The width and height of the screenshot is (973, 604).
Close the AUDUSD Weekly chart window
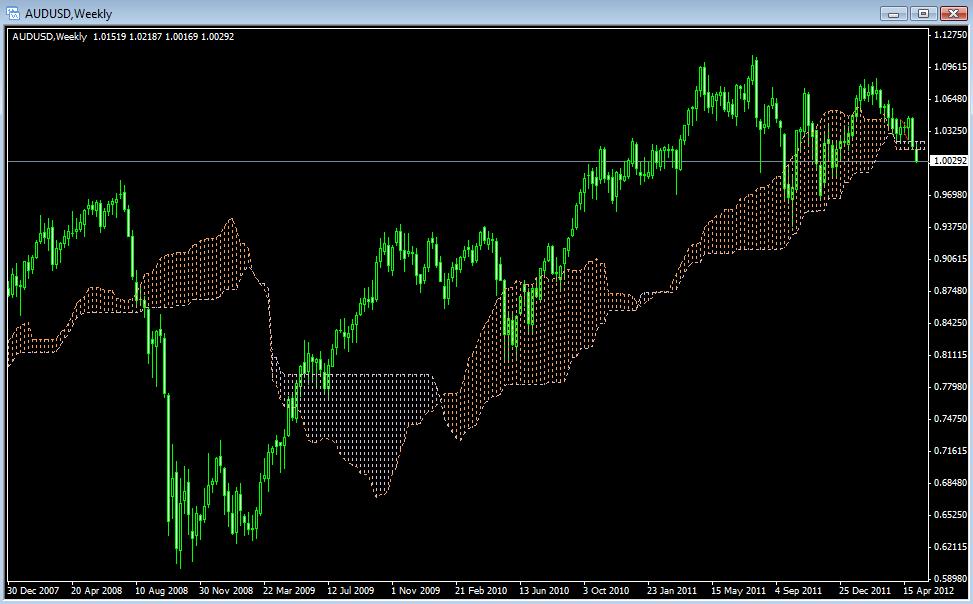tap(953, 14)
